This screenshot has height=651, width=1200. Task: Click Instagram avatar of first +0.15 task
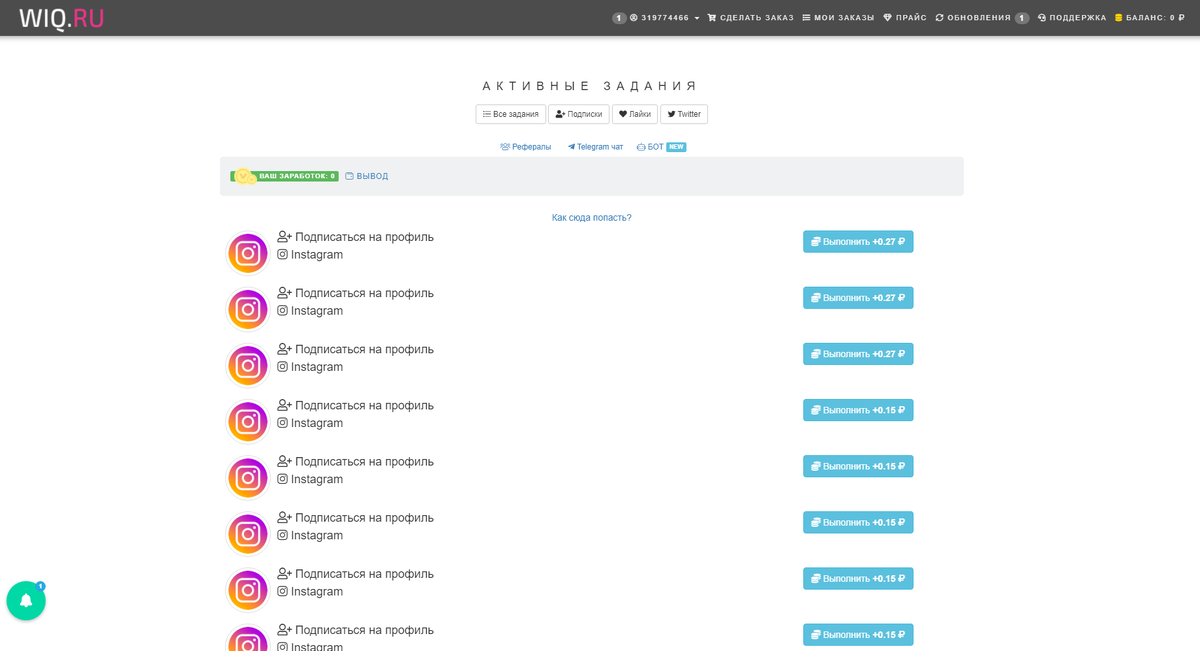[248, 421]
